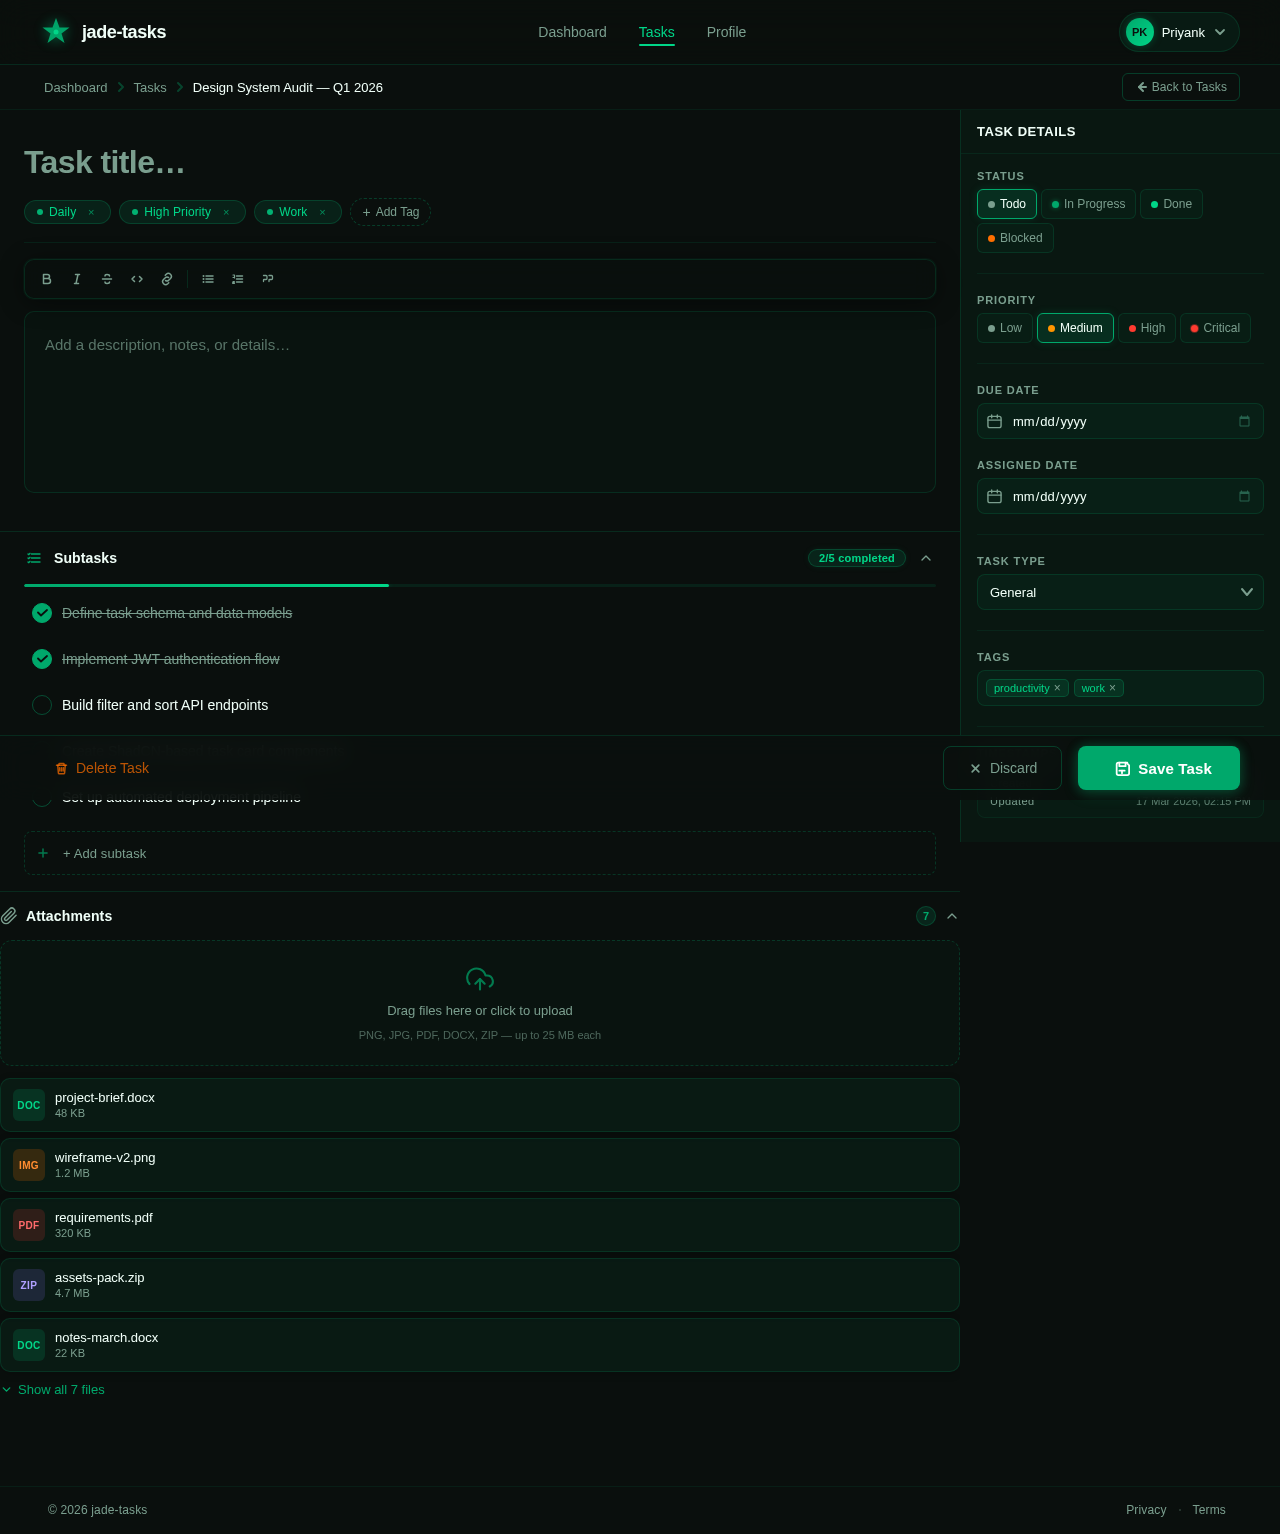The height and width of the screenshot is (1534, 1280).
Task: Click the insert link icon
Action: [167, 279]
